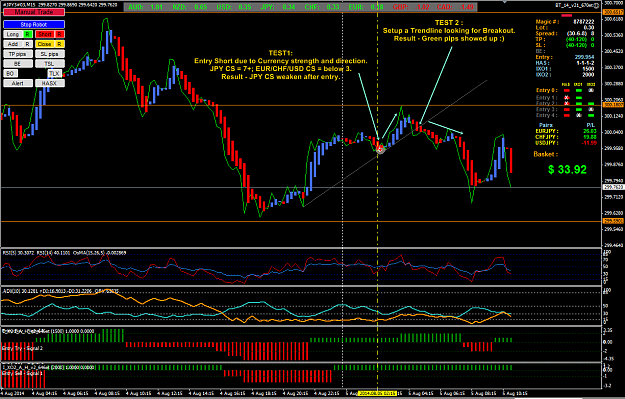625x399 pixels.
Task: Click the Entry price 299.954
Action: pos(584,57)
